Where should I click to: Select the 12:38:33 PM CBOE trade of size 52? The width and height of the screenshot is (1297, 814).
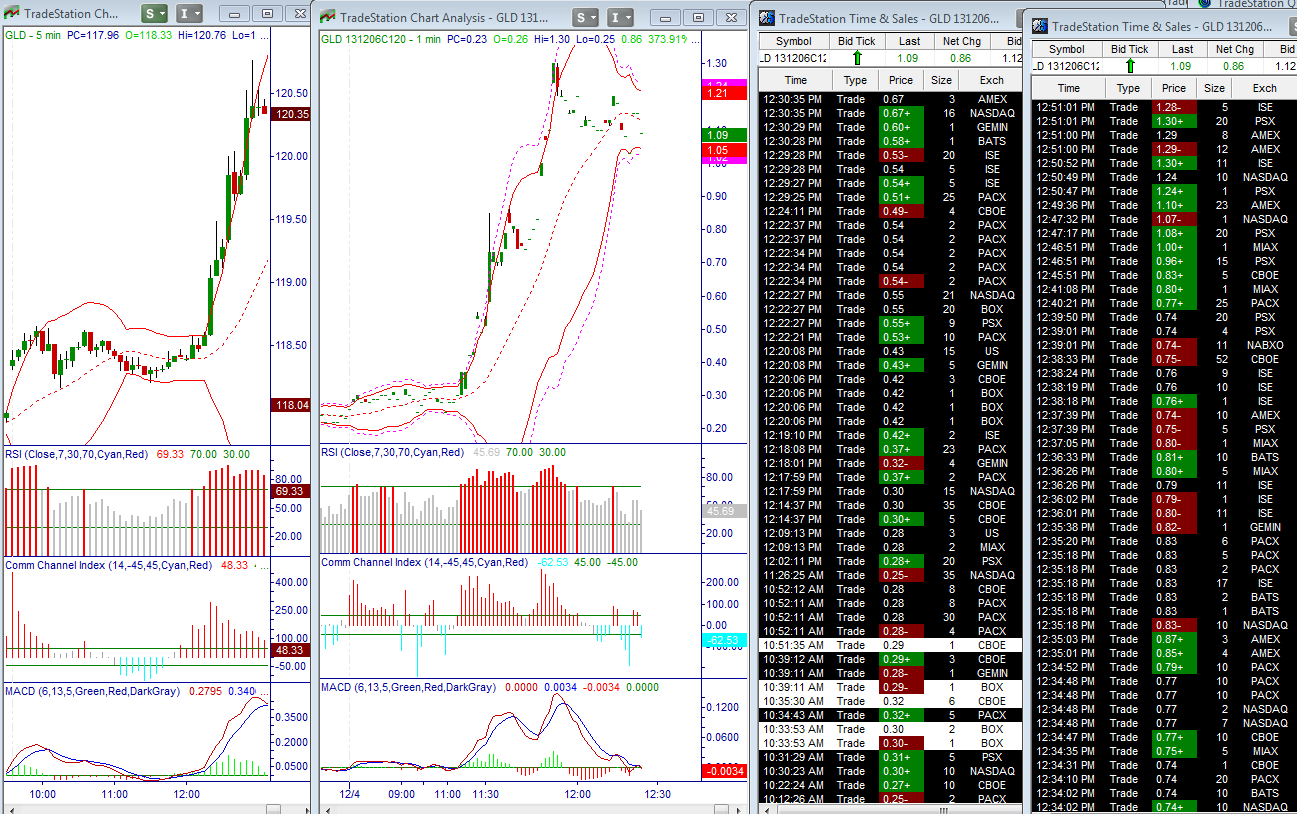tap(1165, 359)
